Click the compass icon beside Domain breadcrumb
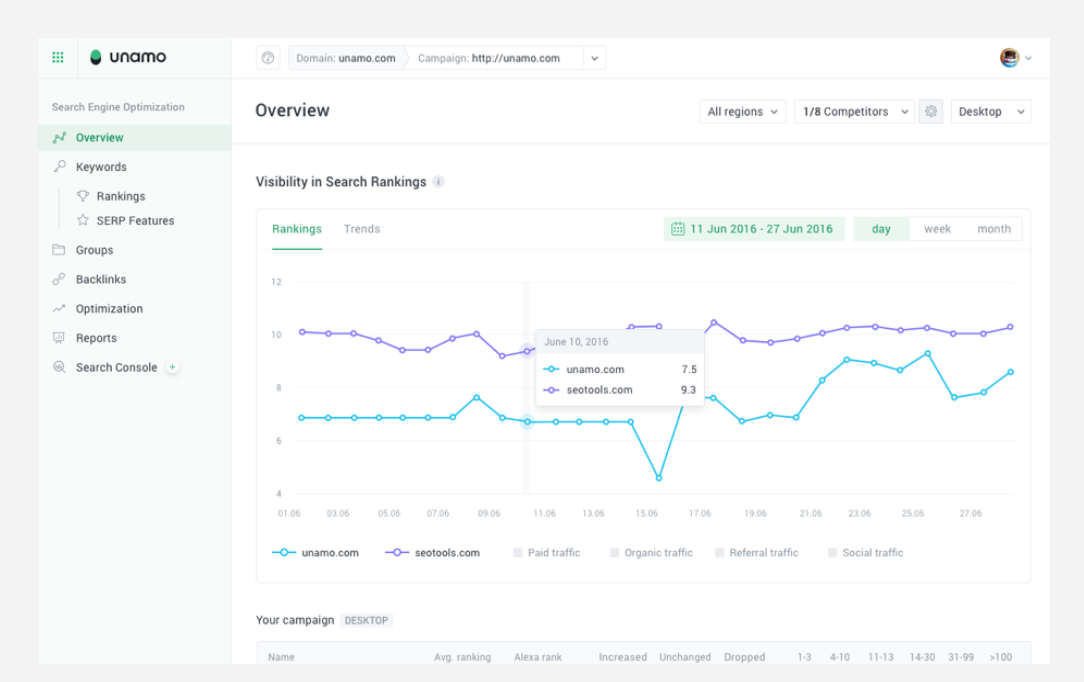Screen dimensions: 1084x682 click(268, 58)
